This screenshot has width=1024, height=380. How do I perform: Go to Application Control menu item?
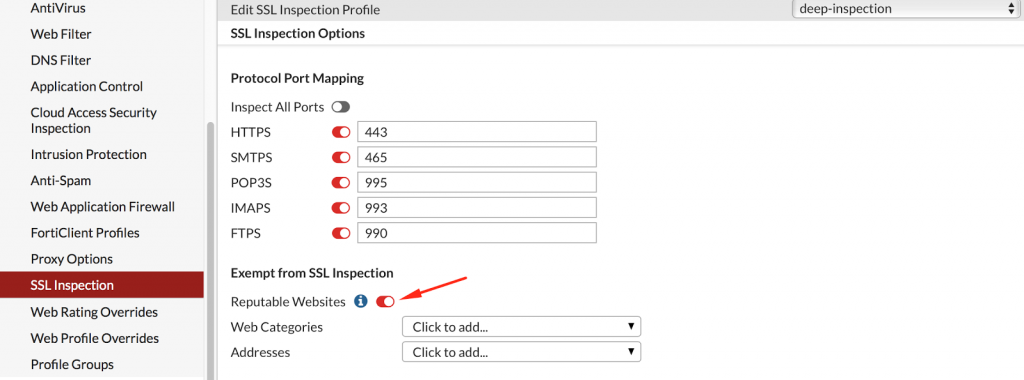[87, 86]
